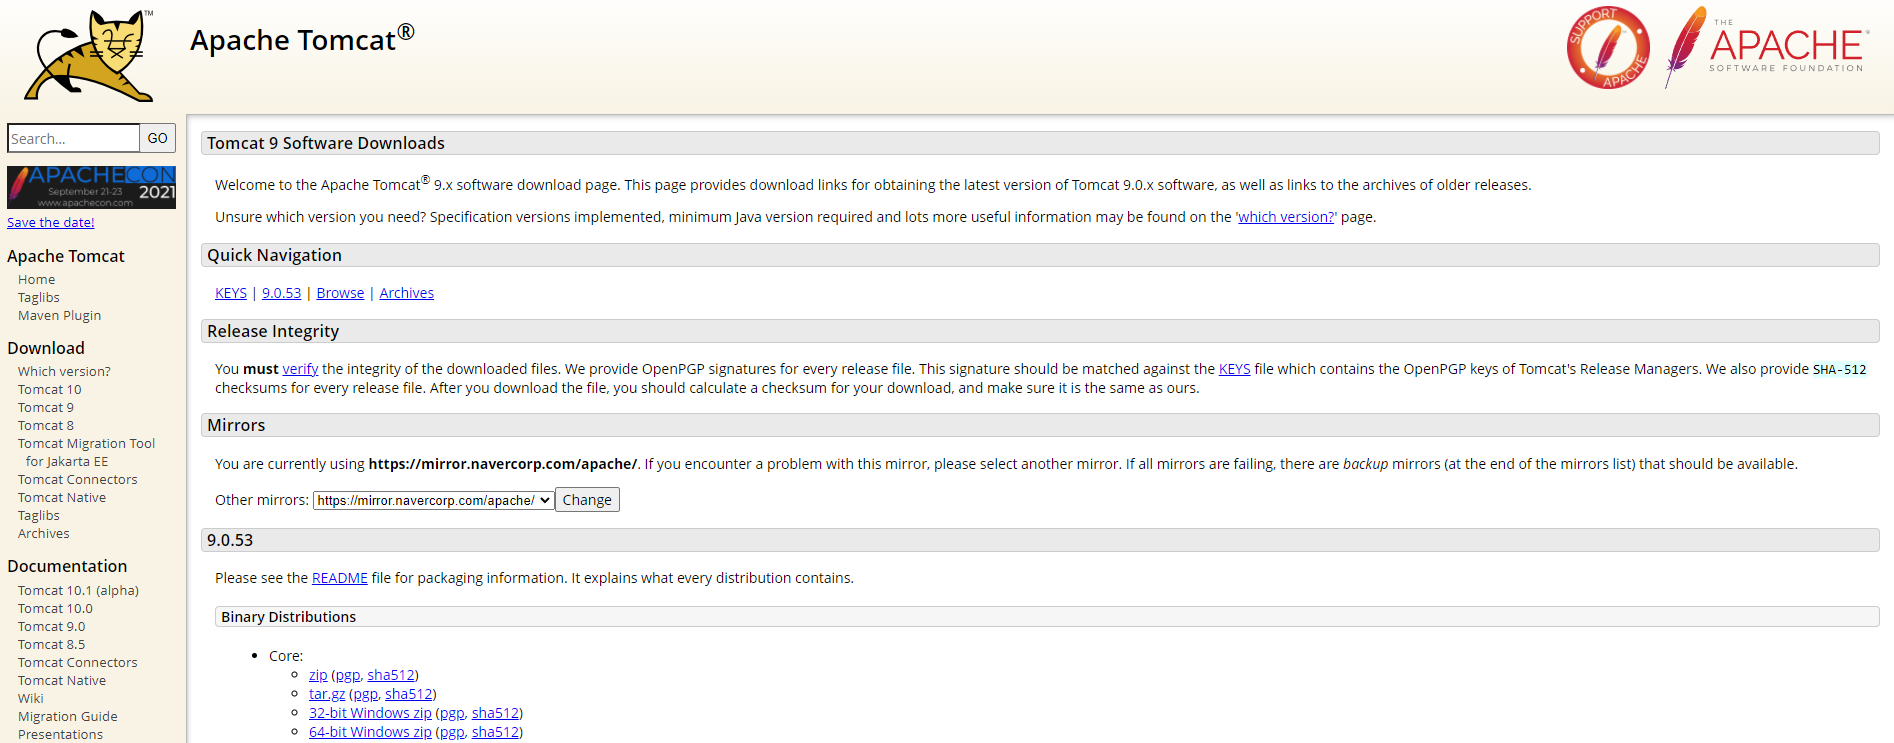Click the Apache Software Foundation logo

tap(1767, 46)
